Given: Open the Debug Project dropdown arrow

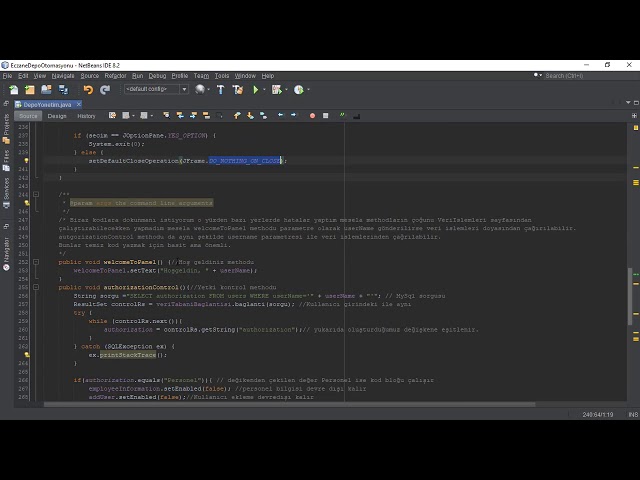Looking at the screenshot, I should click(286, 89).
